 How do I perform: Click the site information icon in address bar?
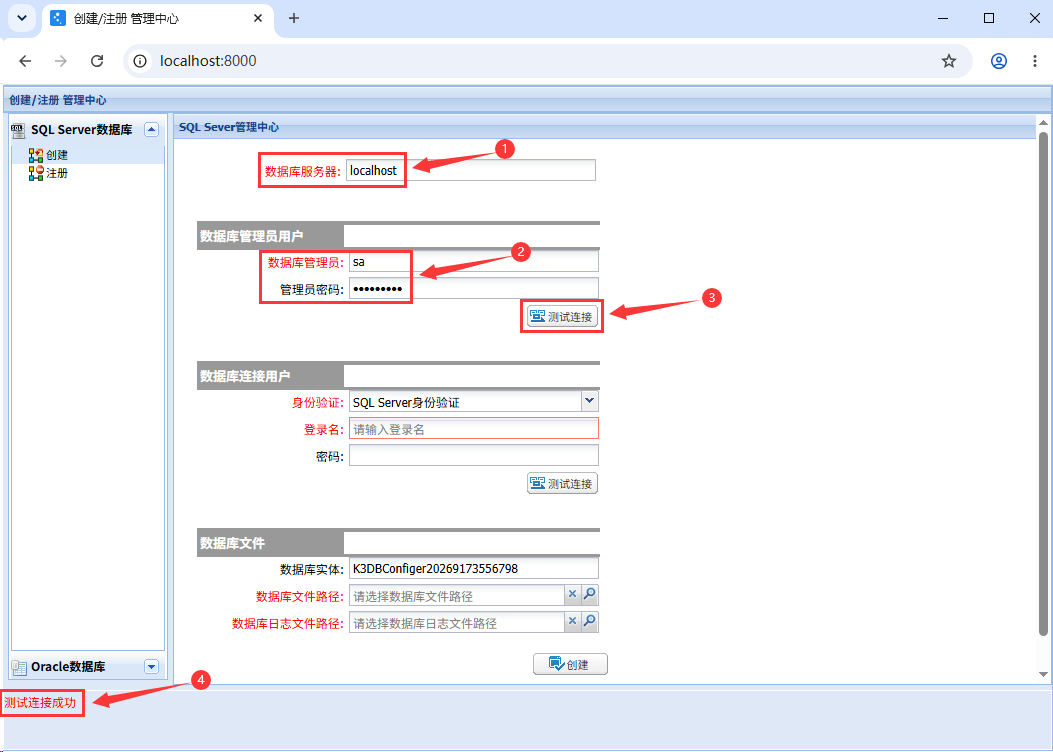pyautogui.click(x=140, y=61)
